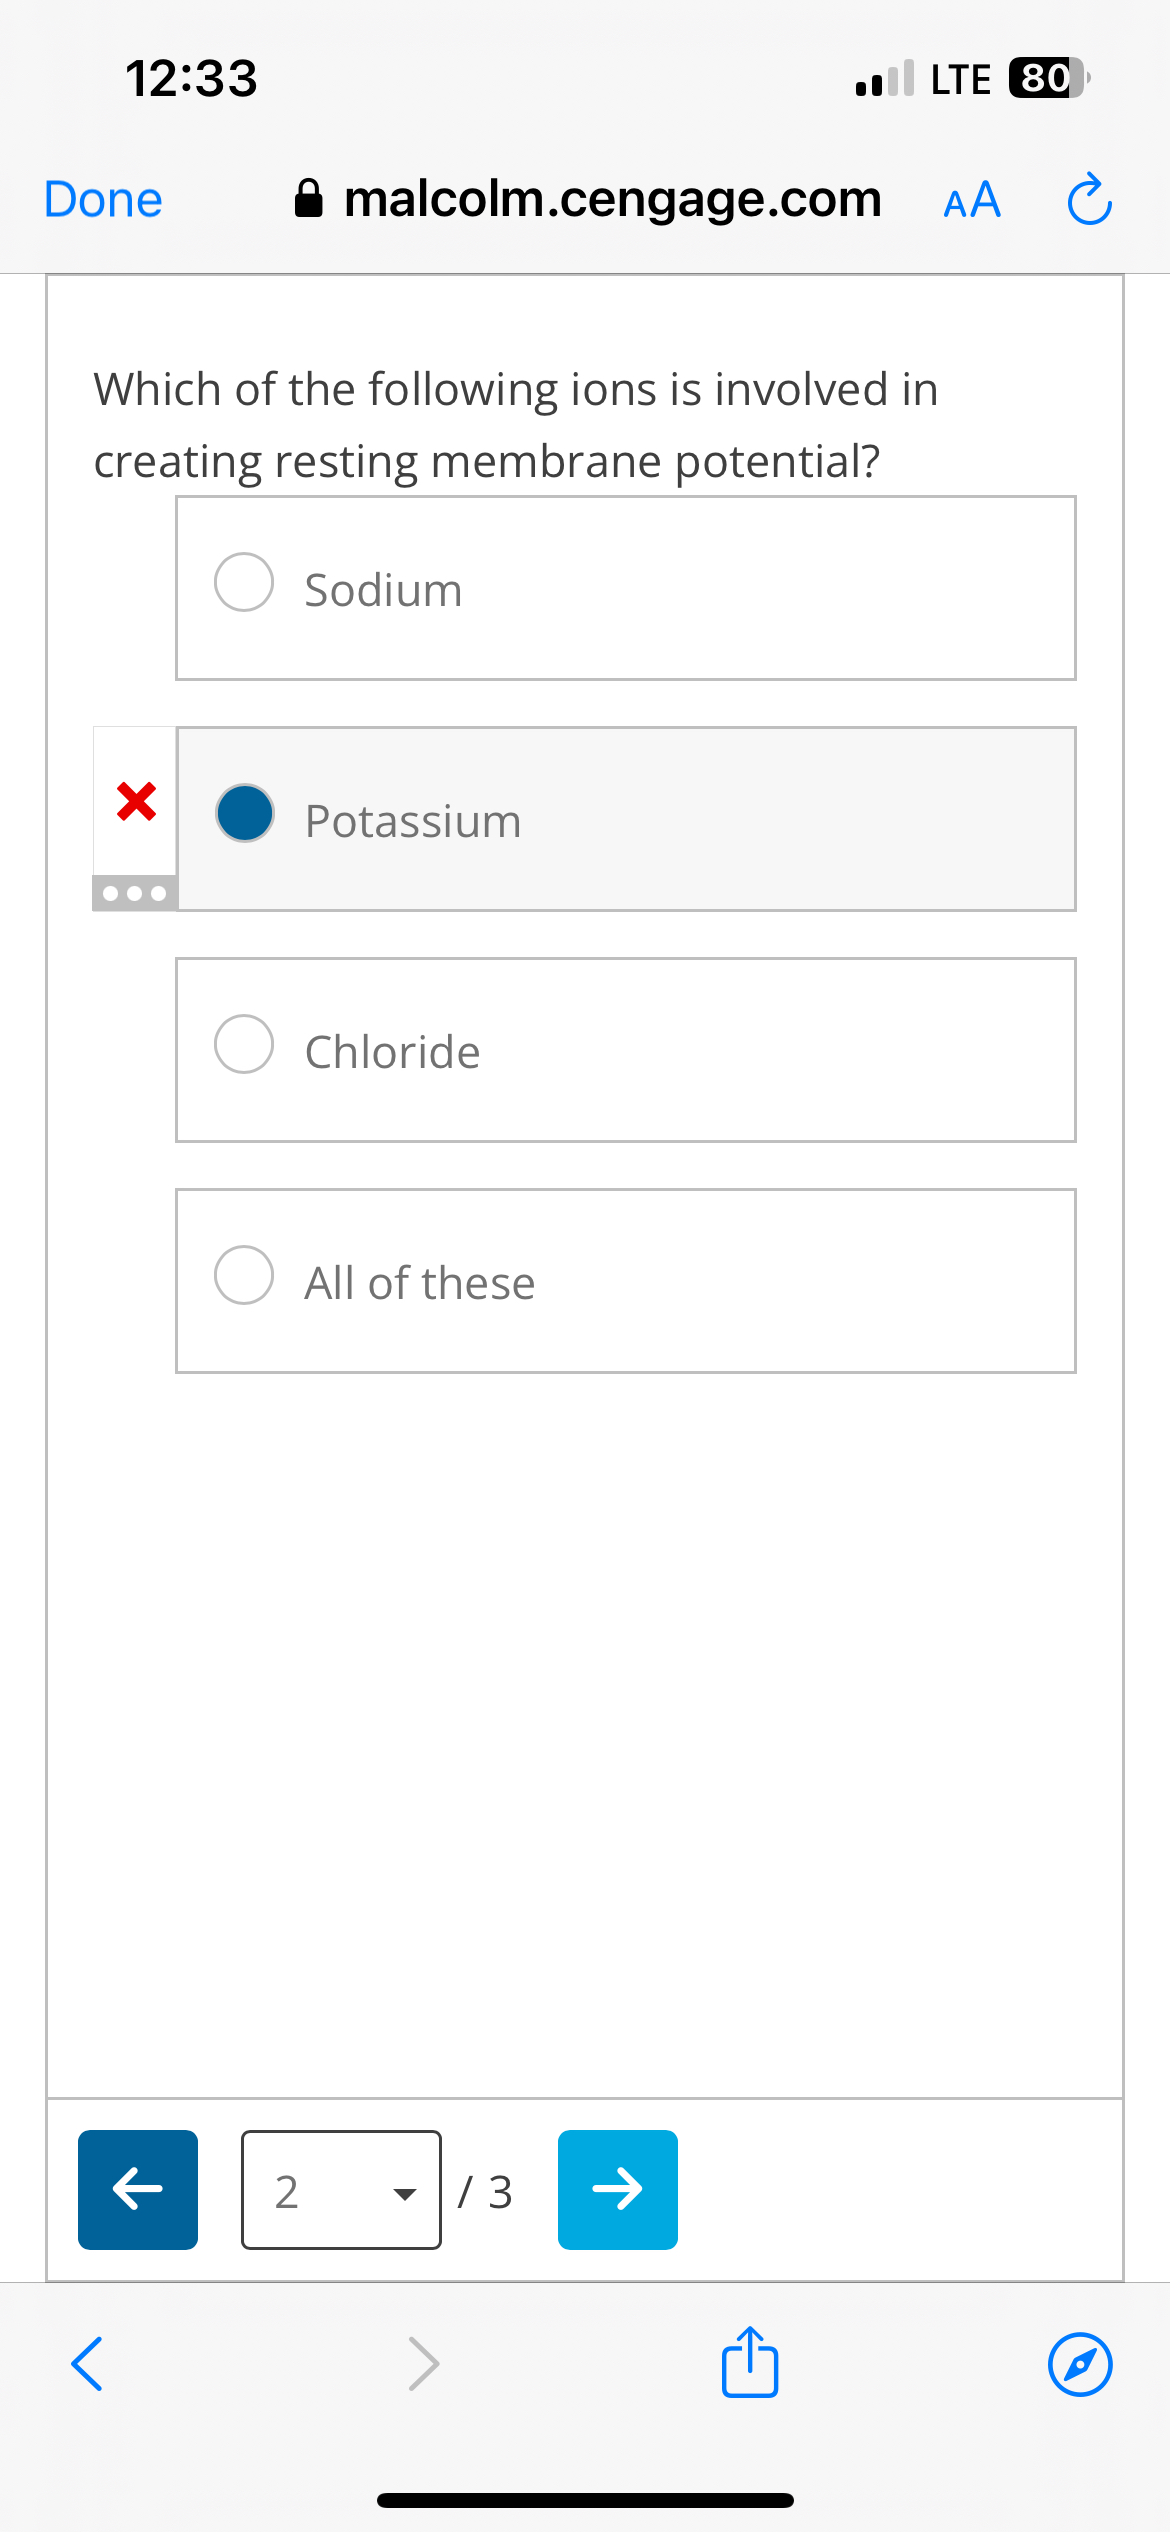Image resolution: width=1170 pixels, height=2532 pixels.
Task: Tap the three-dot ellipsis under the X marker
Action: click(133, 893)
